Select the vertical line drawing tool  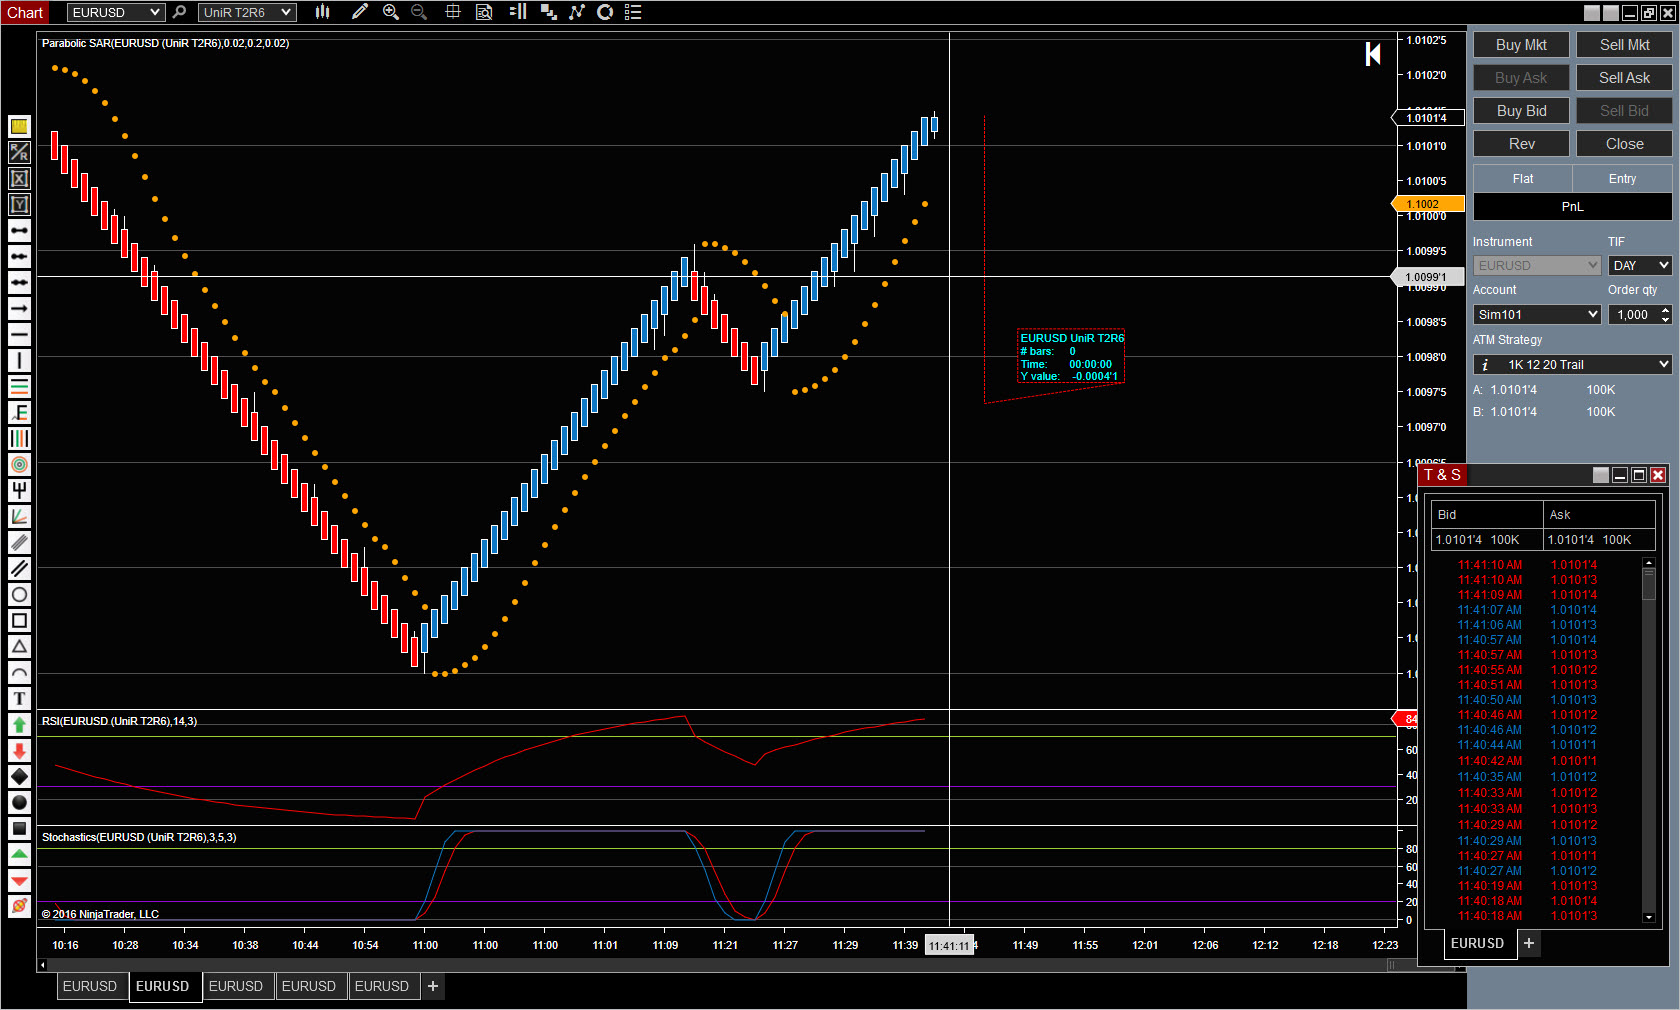tap(19, 360)
